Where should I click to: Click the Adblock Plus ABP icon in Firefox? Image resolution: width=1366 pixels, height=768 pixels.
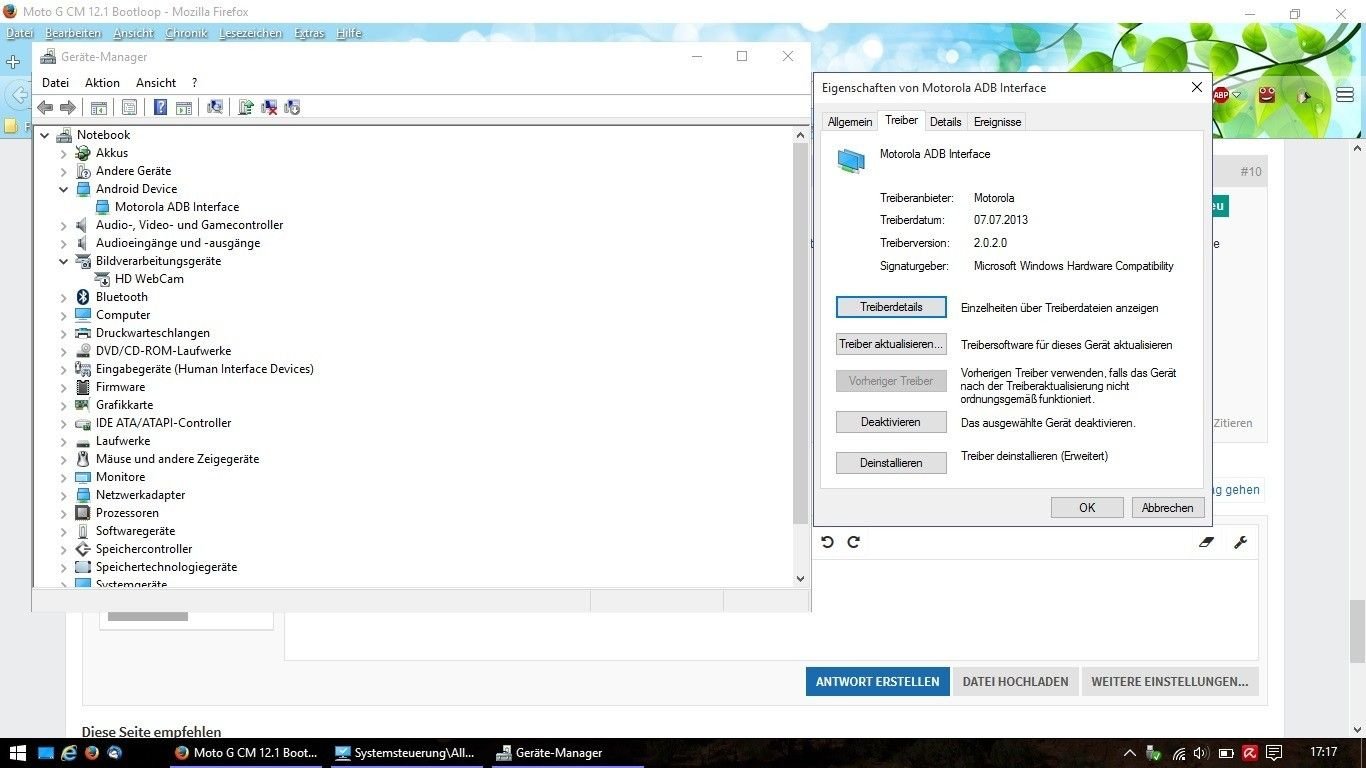(1221, 95)
